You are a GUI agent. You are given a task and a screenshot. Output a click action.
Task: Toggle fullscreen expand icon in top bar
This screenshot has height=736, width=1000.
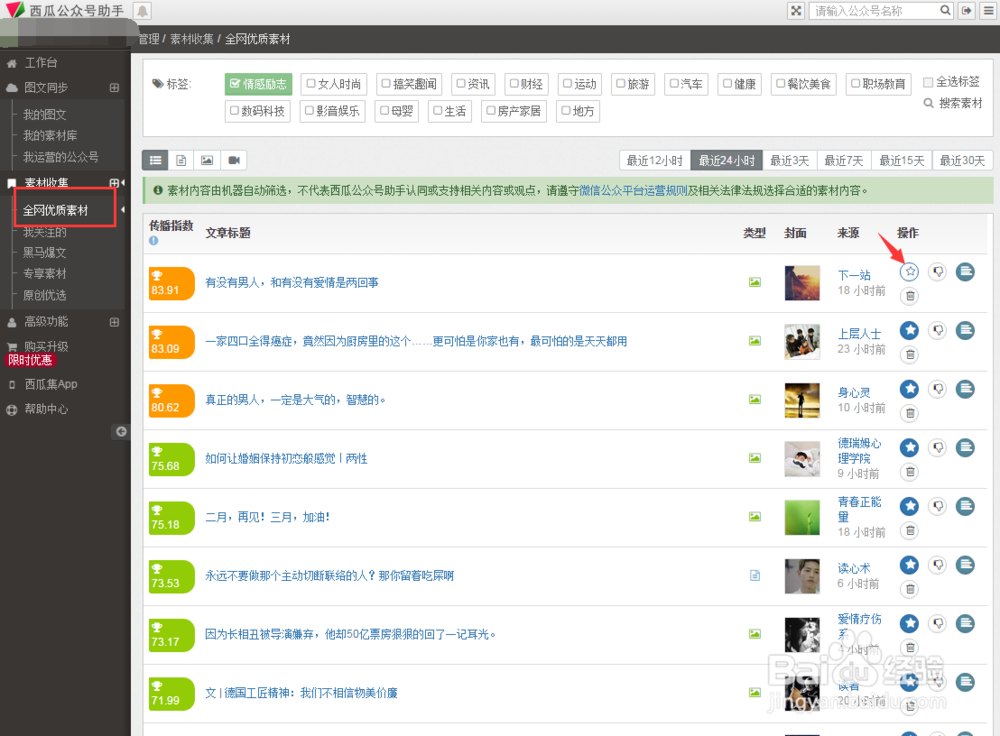point(796,10)
